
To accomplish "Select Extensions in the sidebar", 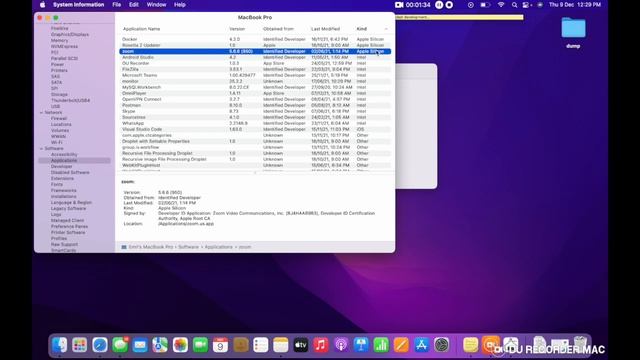I will 62,178.
